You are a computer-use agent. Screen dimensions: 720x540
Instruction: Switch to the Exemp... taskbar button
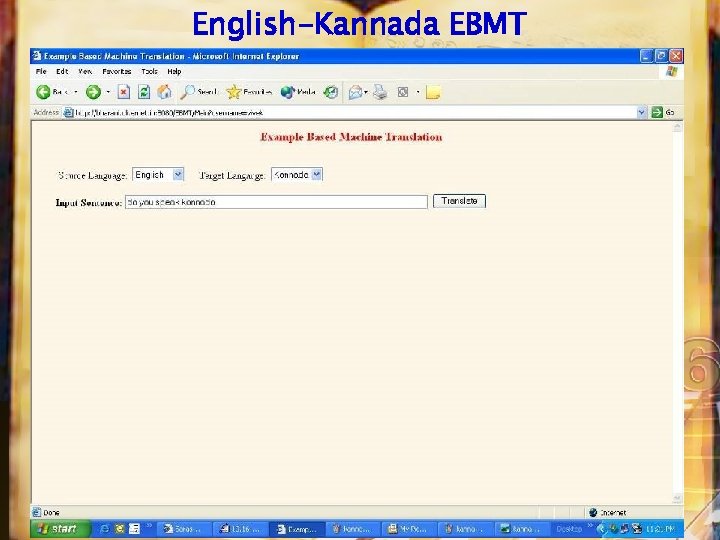pyautogui.click(x=296, y=529)
